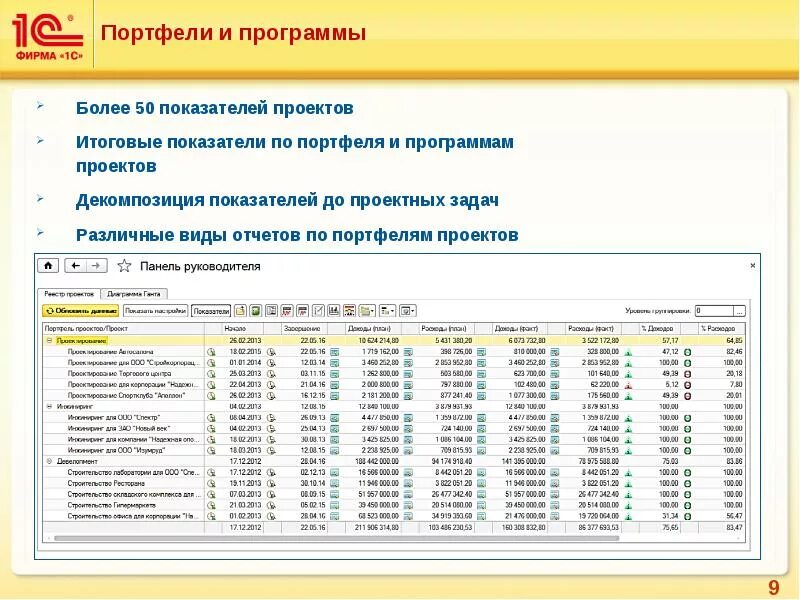Click clock icon beside Проектирование Автосалона name
The width and height of the screenshot is (800, 600).
(211, 352)
